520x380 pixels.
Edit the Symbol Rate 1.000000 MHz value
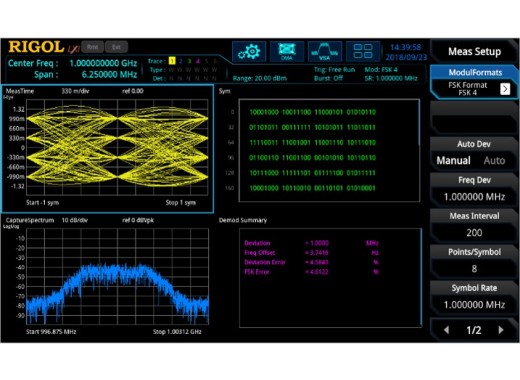(474, 305)
